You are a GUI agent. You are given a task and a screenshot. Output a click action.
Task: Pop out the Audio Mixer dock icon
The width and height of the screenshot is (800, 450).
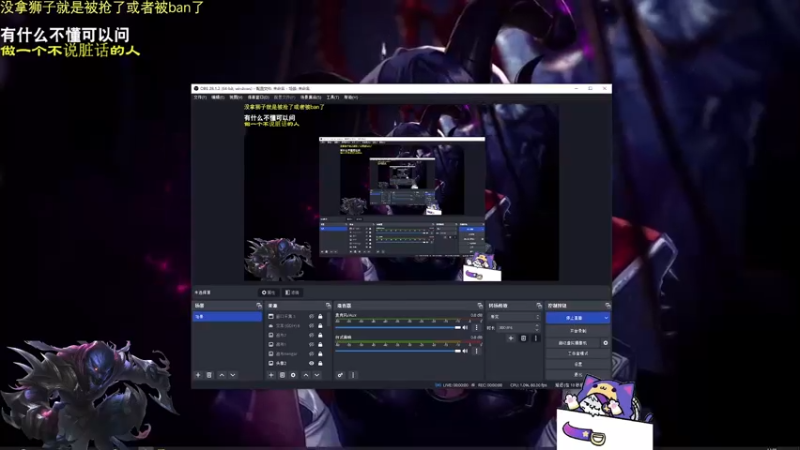pos(480,306)
